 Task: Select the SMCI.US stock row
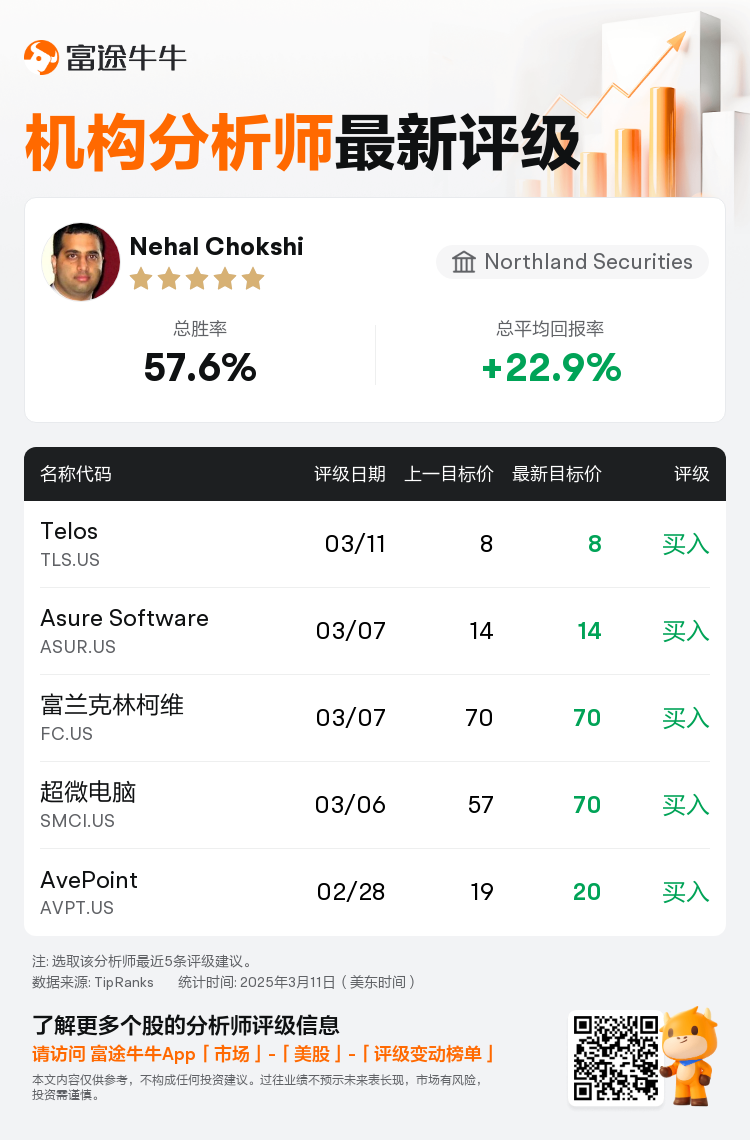click(x=375, y=805)
